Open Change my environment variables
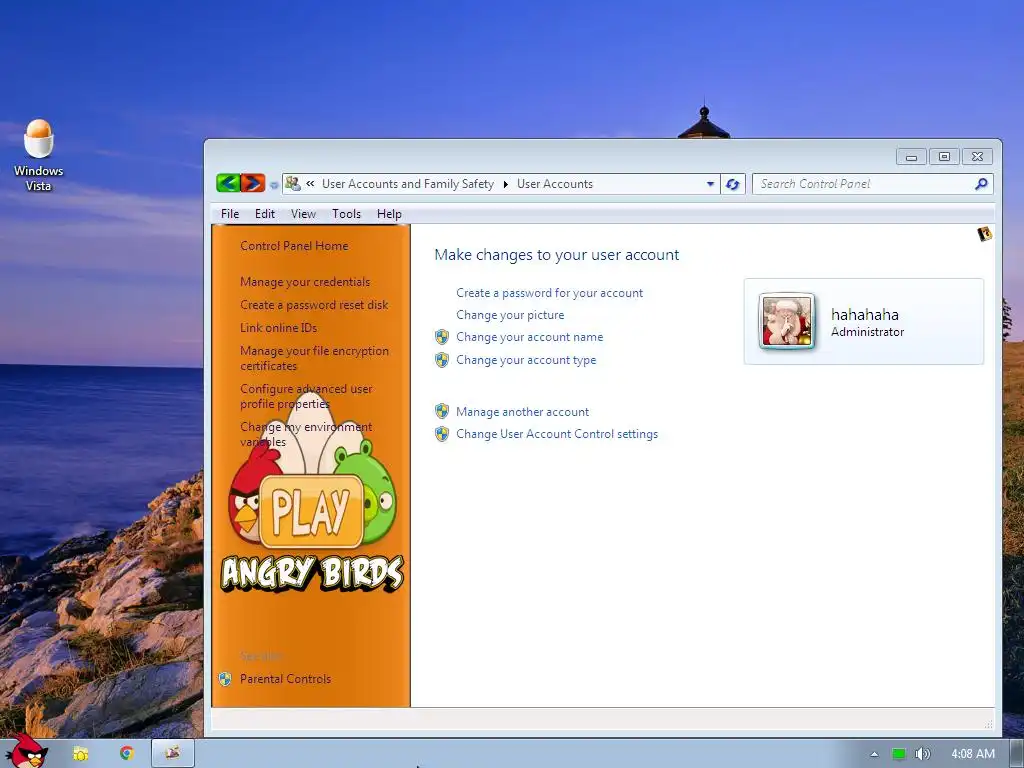Screen dimensions: 1024x768 coord(306,434)
